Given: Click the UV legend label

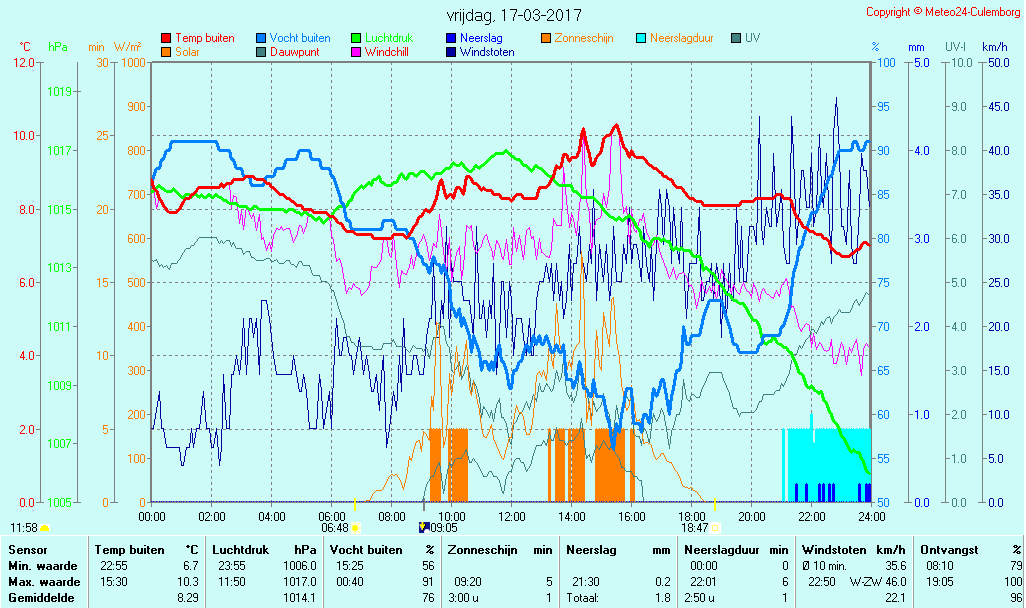Looking at the screenshot, I should pos(752,38).
